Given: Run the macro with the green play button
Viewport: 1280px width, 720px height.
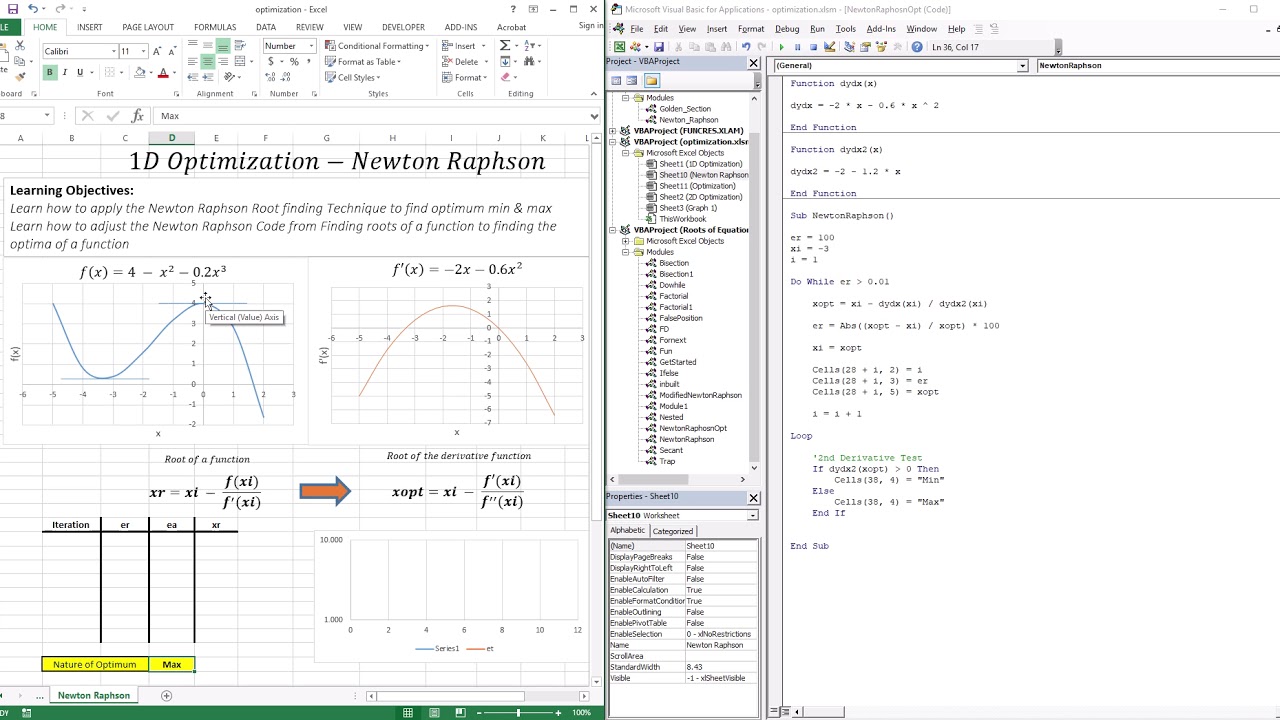Looking at the screenshot, I should click(x=781, y=47).
